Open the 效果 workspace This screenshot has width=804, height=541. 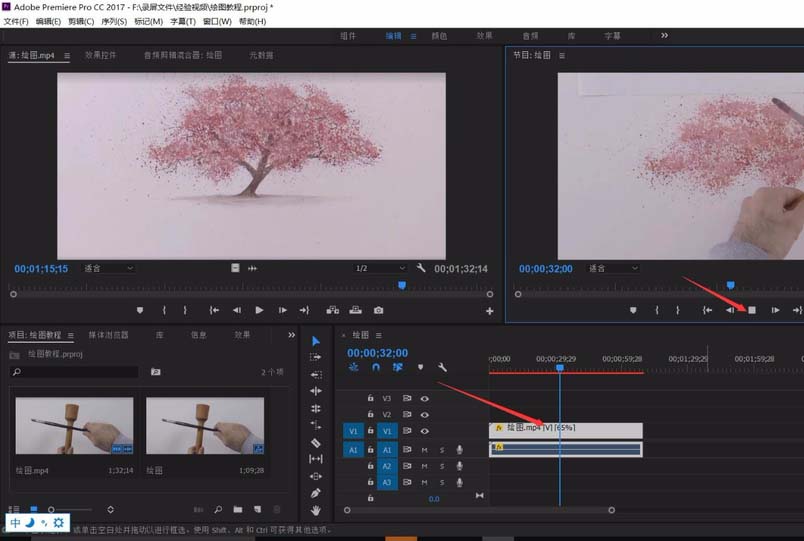point(485,36)
